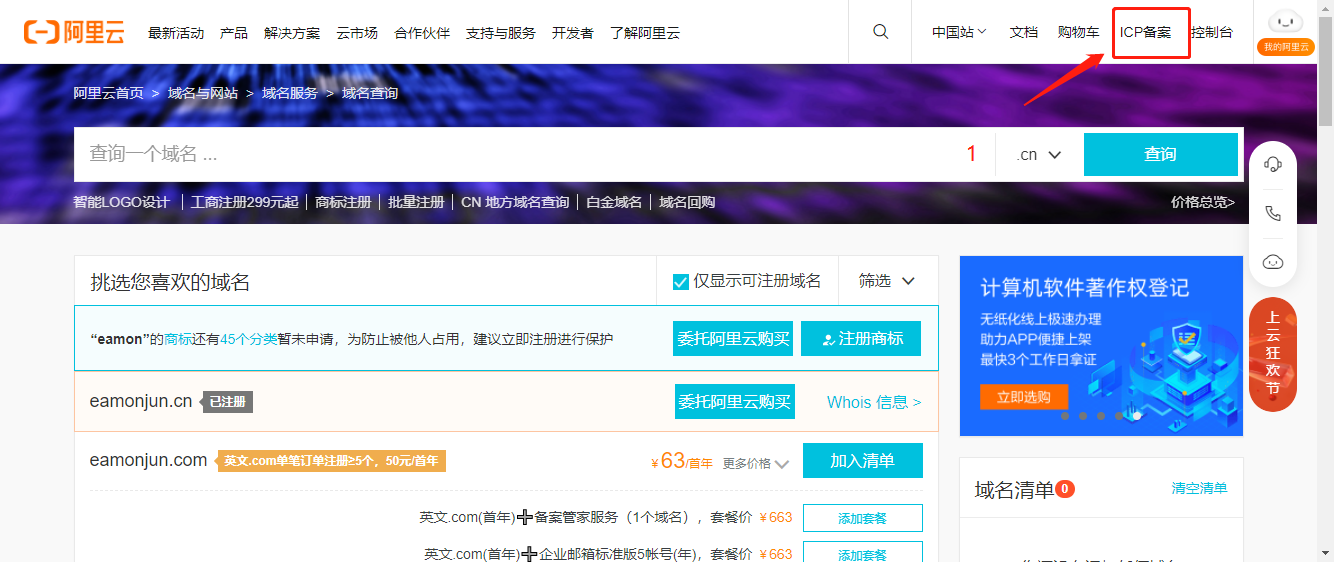This screenshot has width=1334, height=562.
Task: Click the 商标 link in notice
Action: click(177, 339)
